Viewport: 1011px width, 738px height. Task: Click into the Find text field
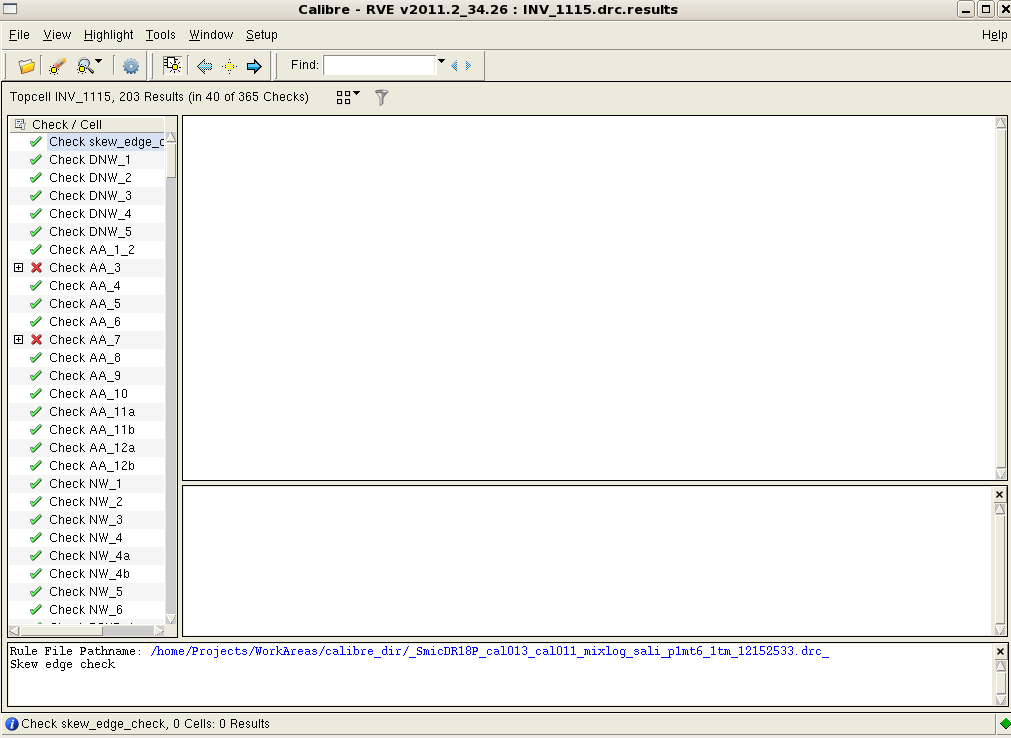(x=380, y=65)
